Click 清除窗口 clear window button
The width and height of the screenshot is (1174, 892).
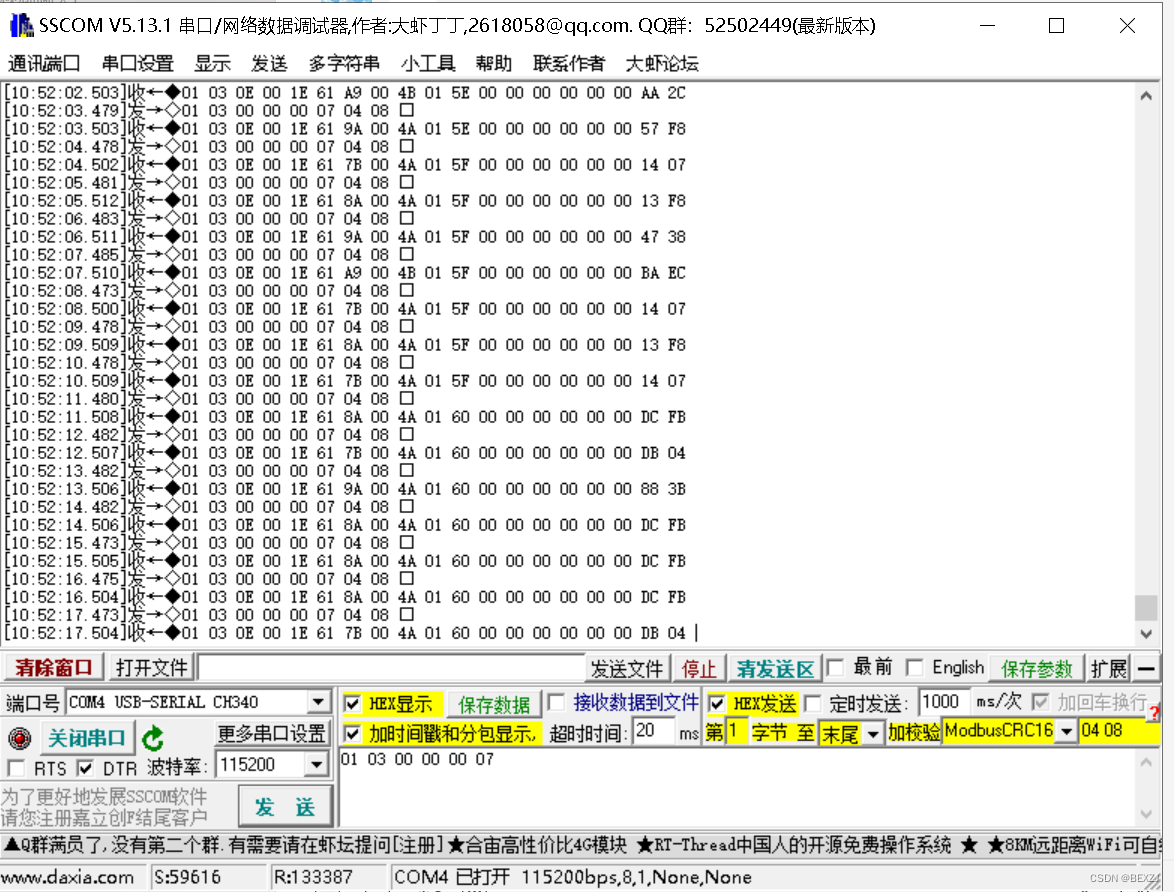53,667
